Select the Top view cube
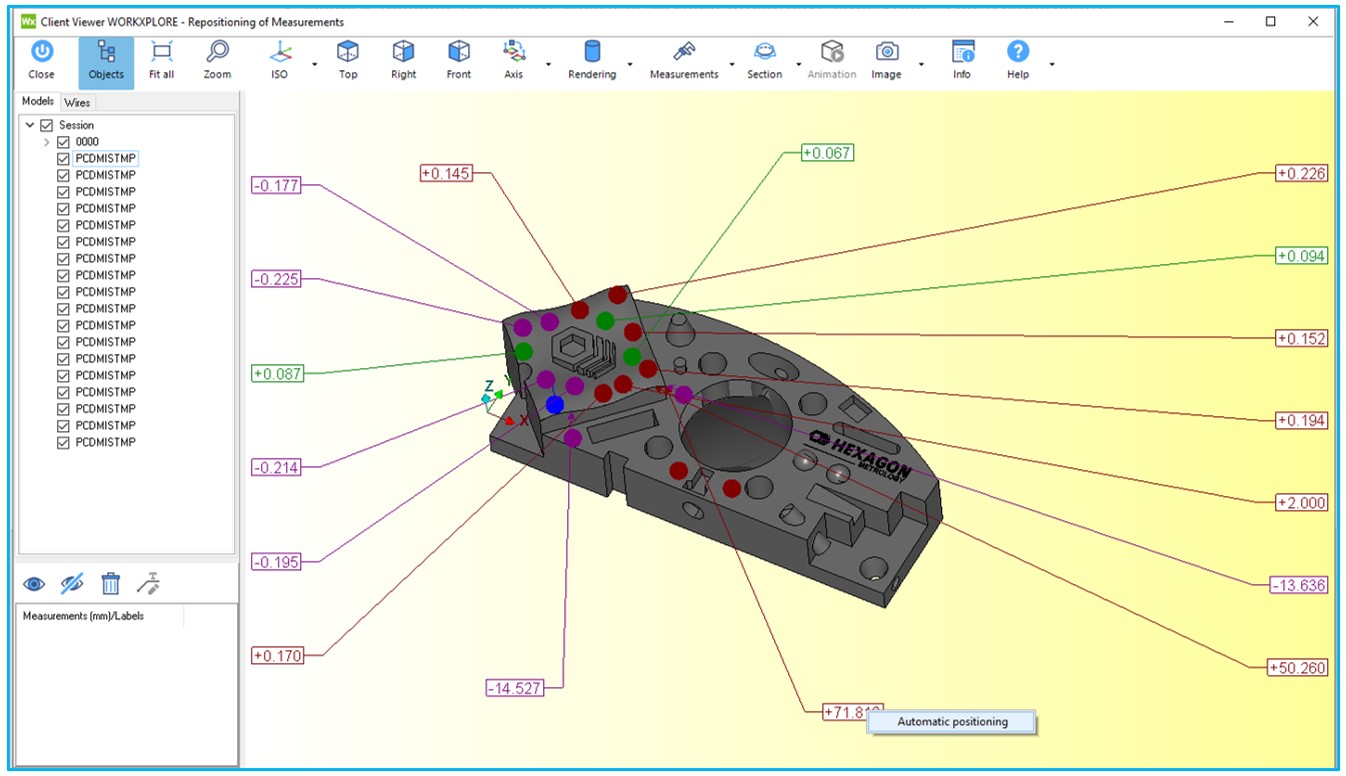The image size is (1346, 776). (x=348, y=51)
